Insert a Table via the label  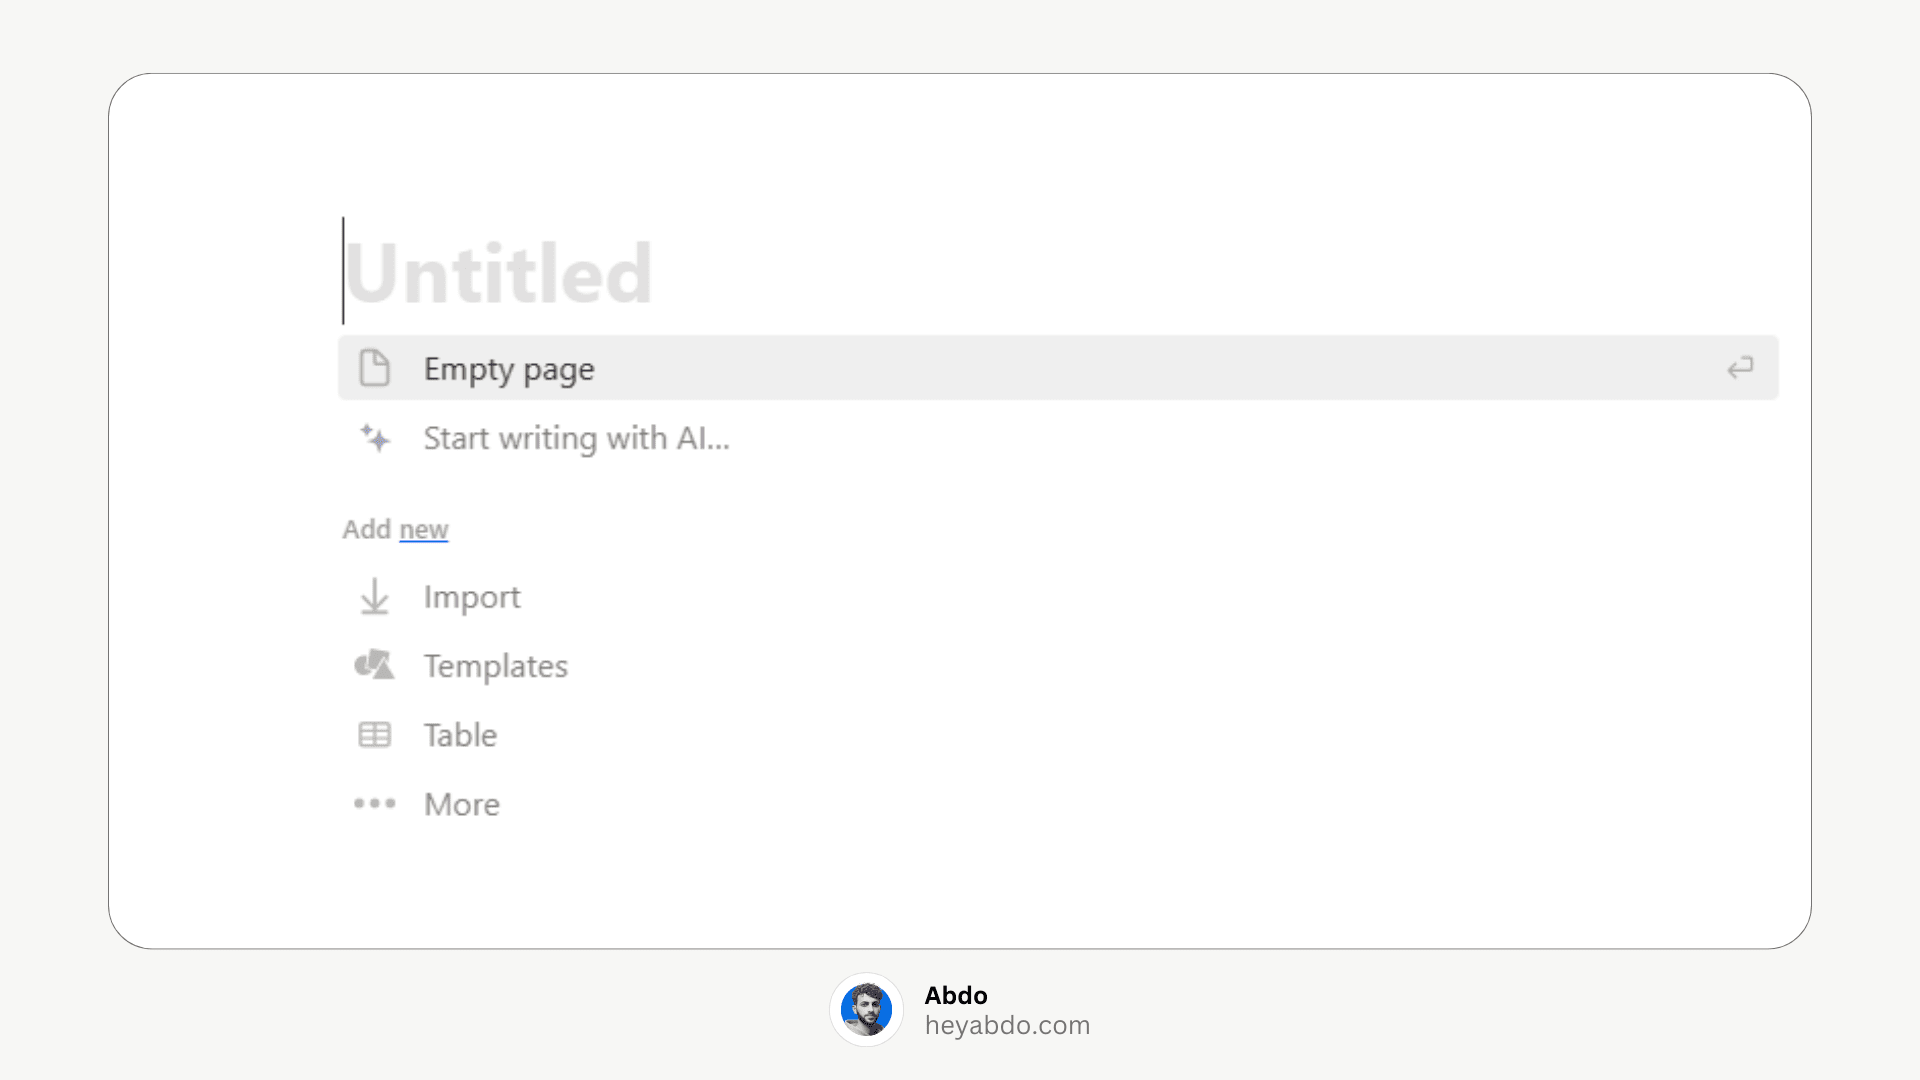(x=460, y=735)
